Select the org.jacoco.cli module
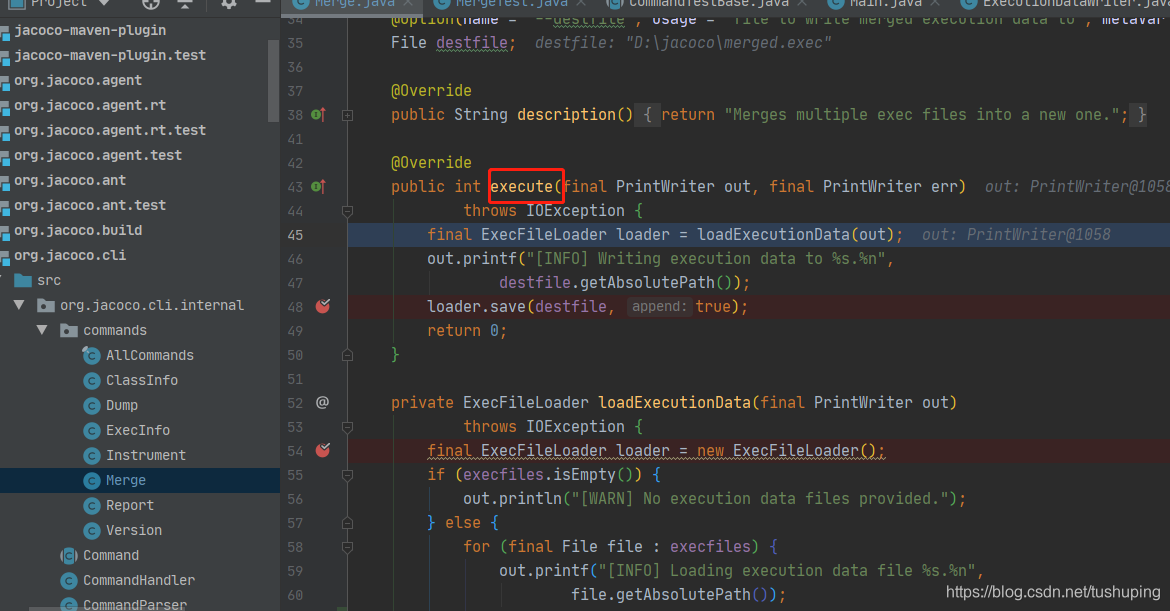1170x611 pixels. pos(70,255)
